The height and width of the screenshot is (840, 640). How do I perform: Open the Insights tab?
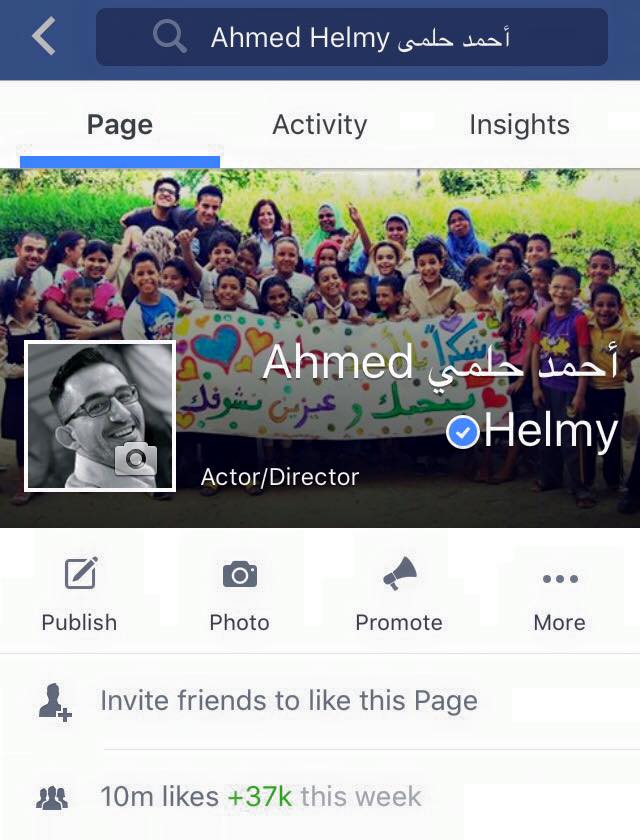[519, 125]
